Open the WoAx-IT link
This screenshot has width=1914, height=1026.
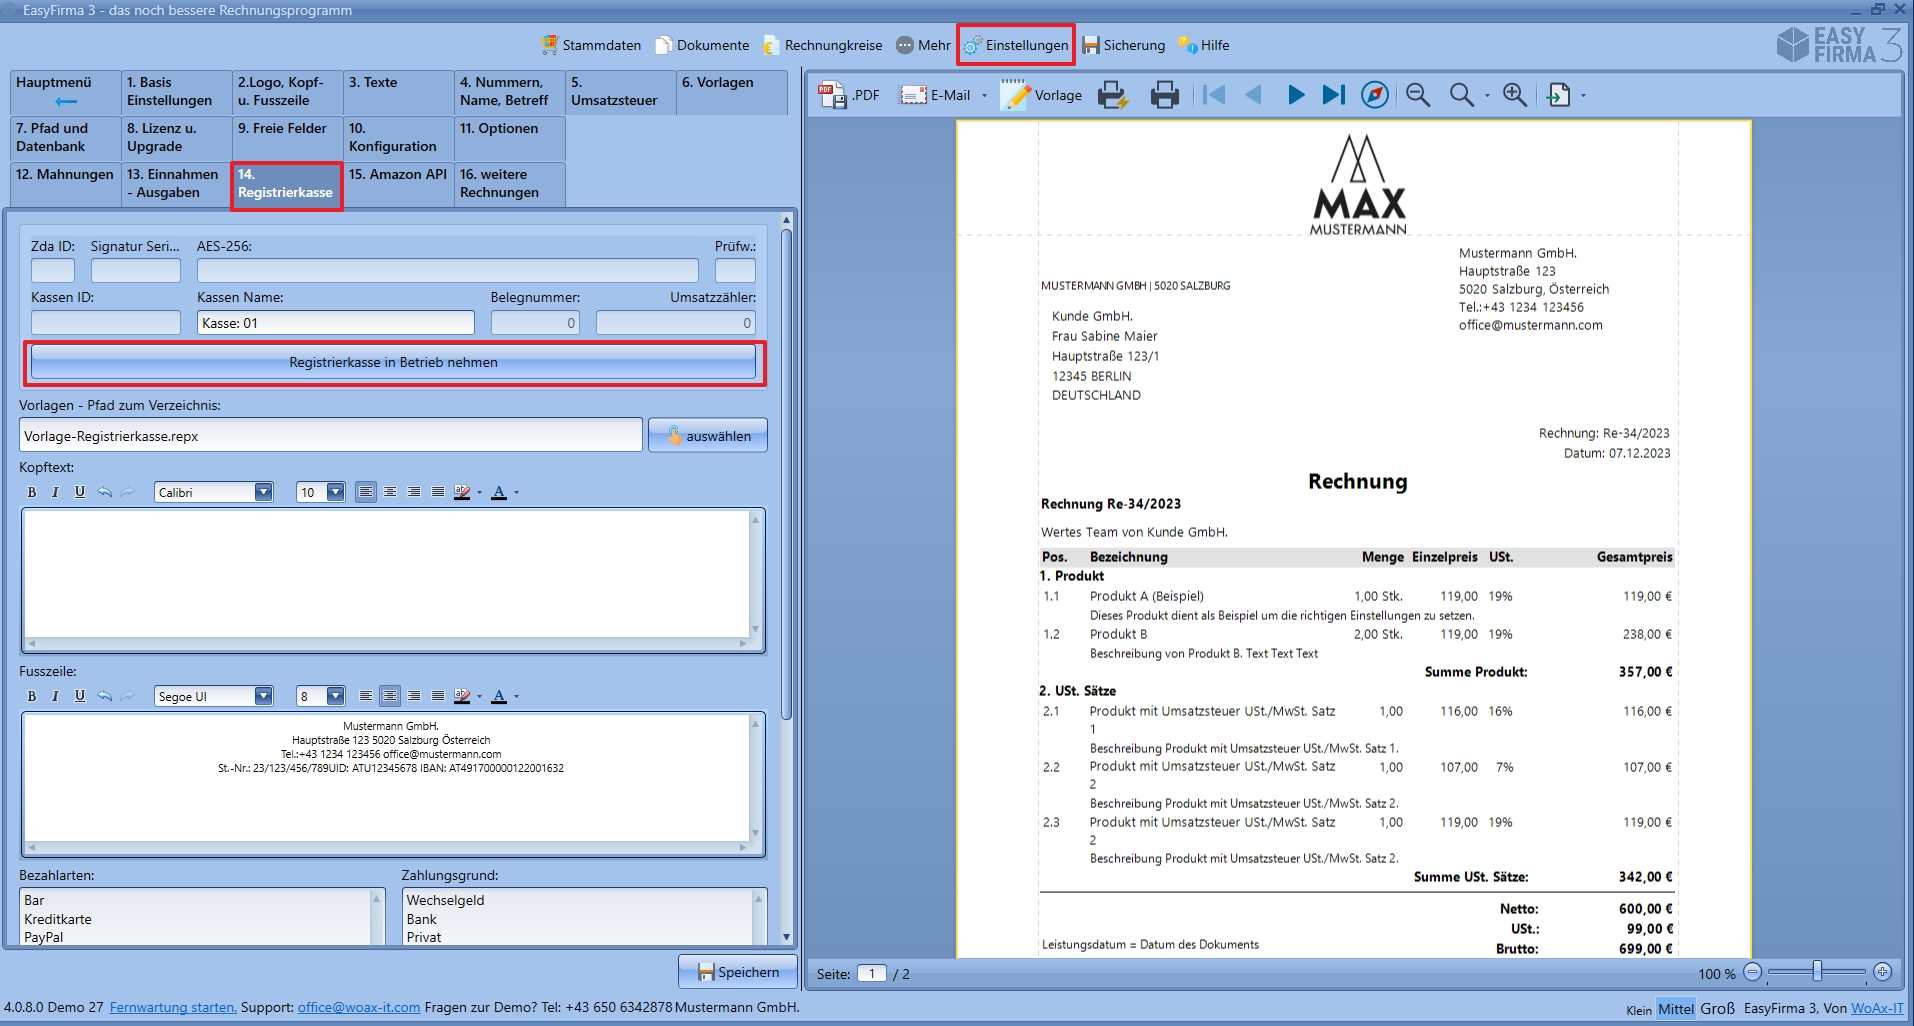pyautogui.click(x=1877, y=1008)
